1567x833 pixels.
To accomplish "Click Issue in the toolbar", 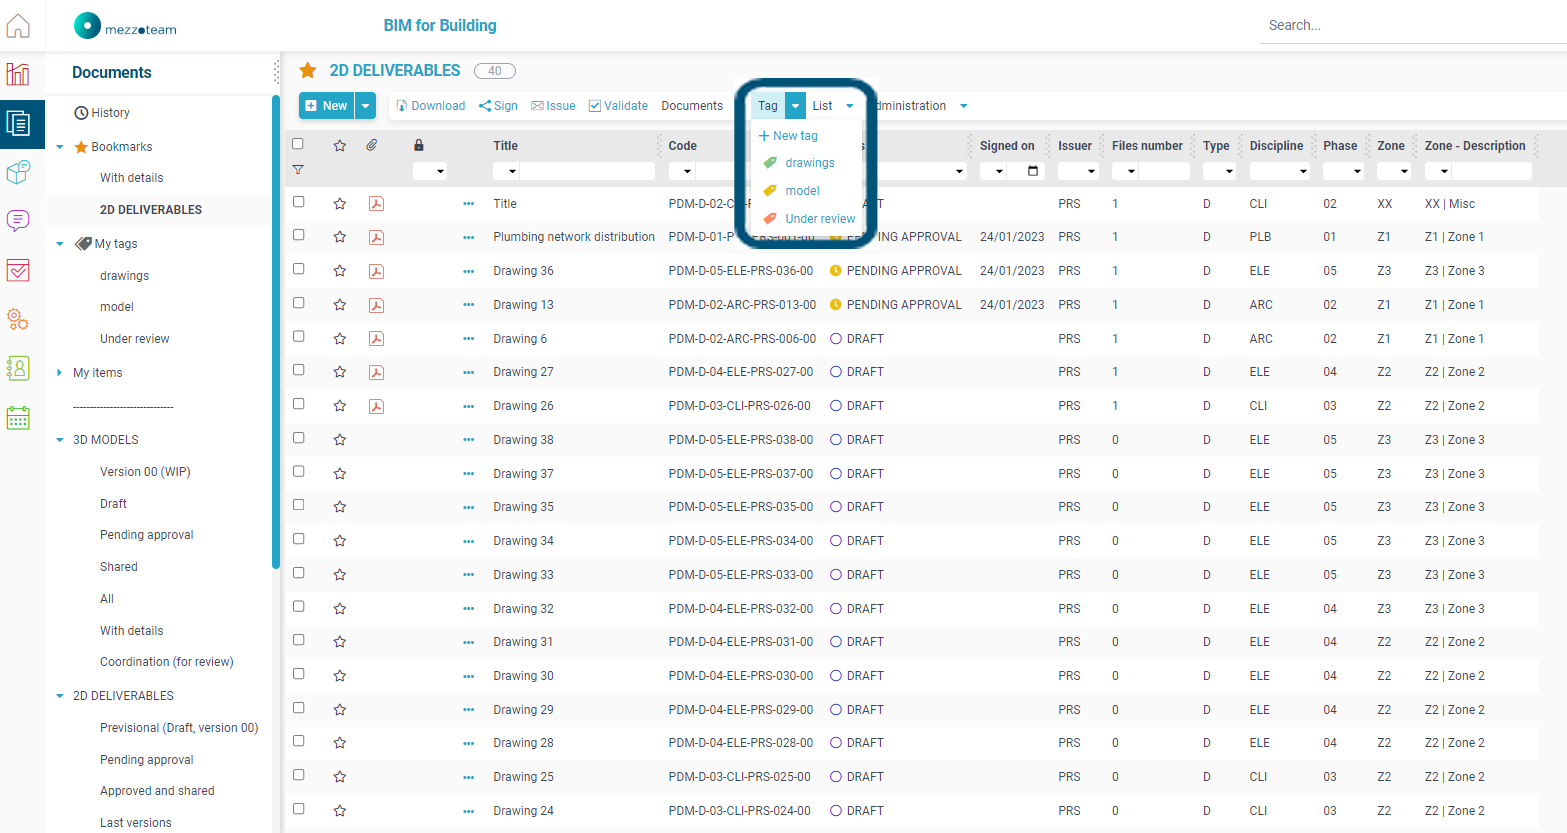I will [553, 106].
